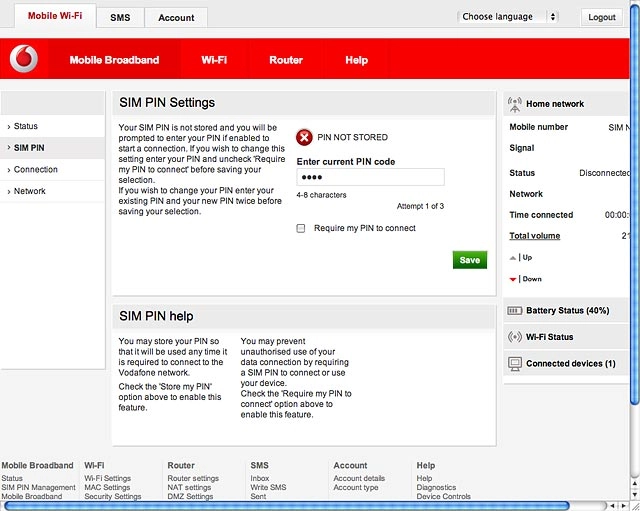Click the Home network antenna icon
The height and width of the screenshot is (511, 640).
515,104
